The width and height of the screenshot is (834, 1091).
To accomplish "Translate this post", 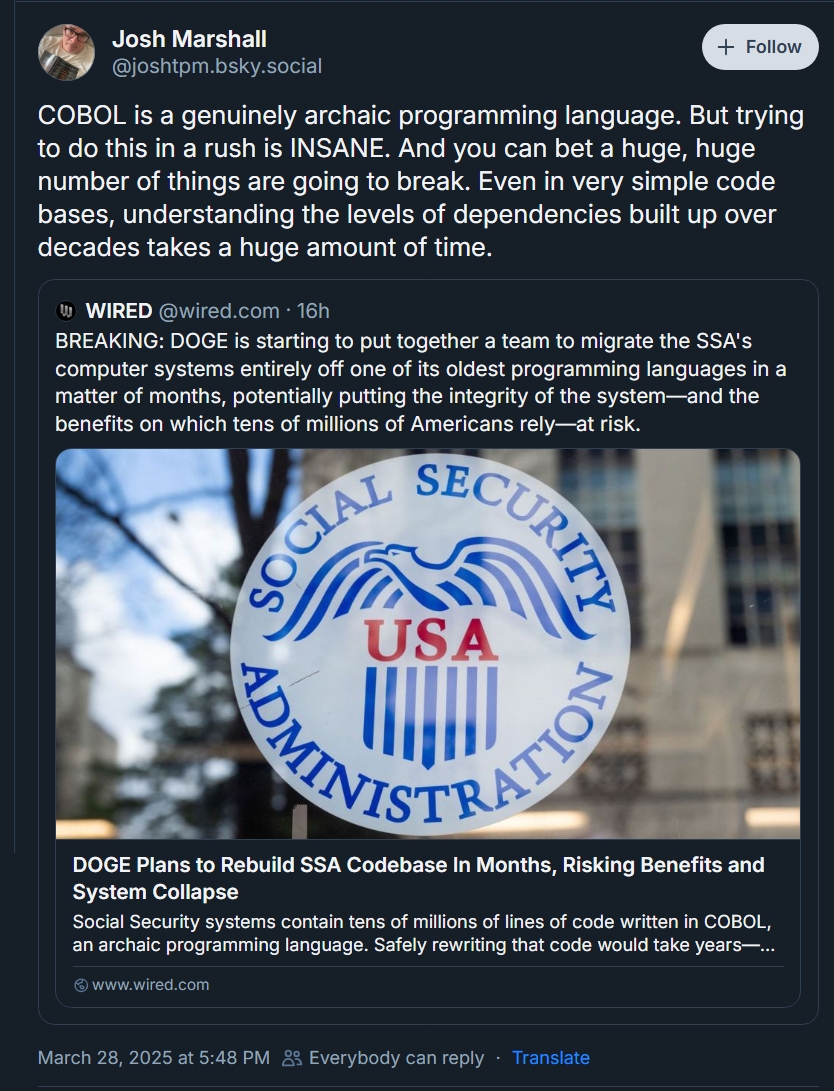I will pos(550,1057).
